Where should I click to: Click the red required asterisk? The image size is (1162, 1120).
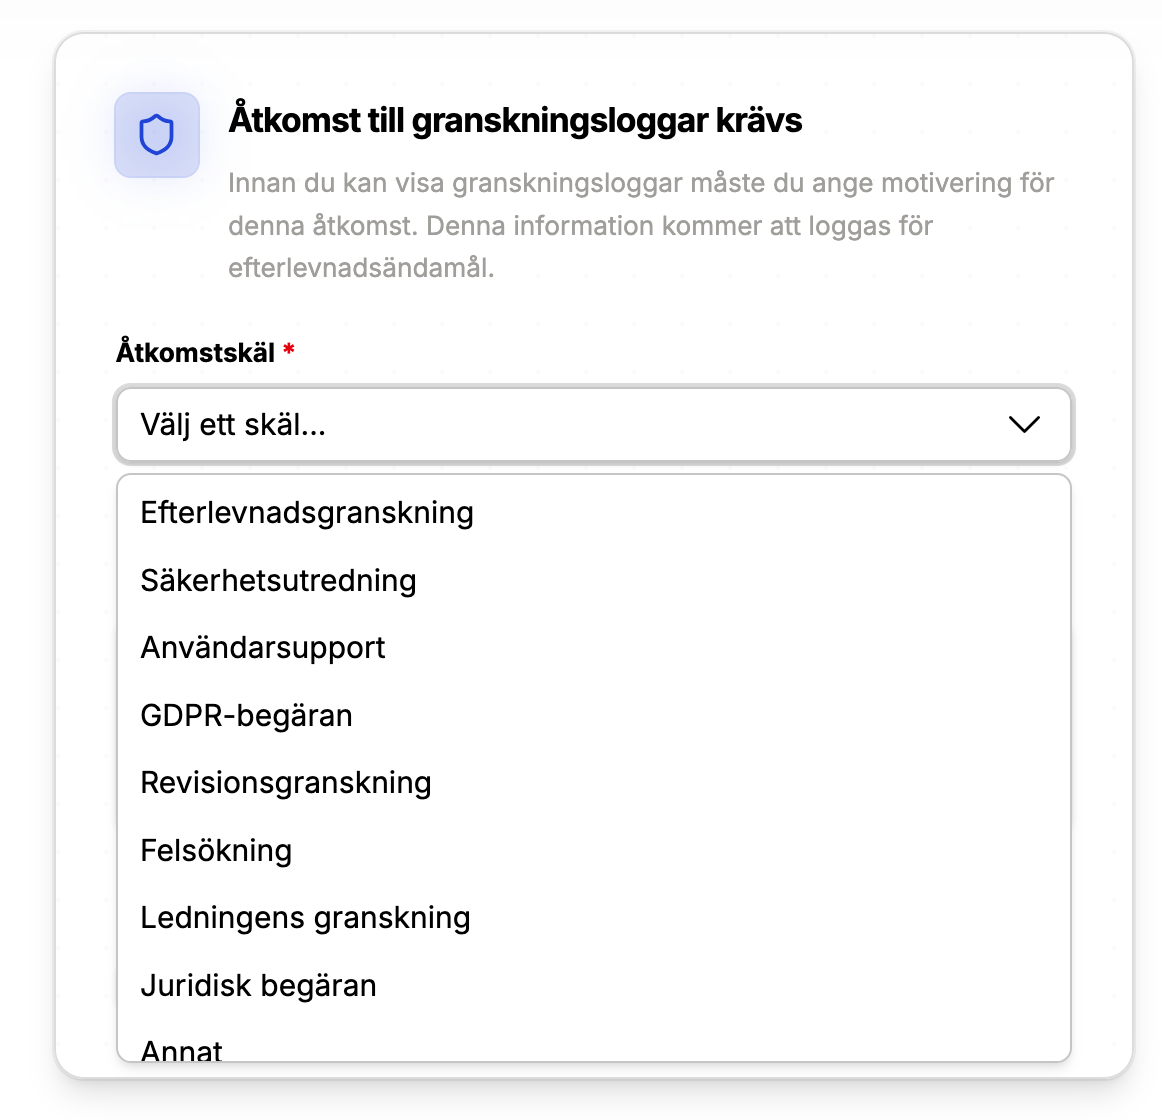coord(289,351)
